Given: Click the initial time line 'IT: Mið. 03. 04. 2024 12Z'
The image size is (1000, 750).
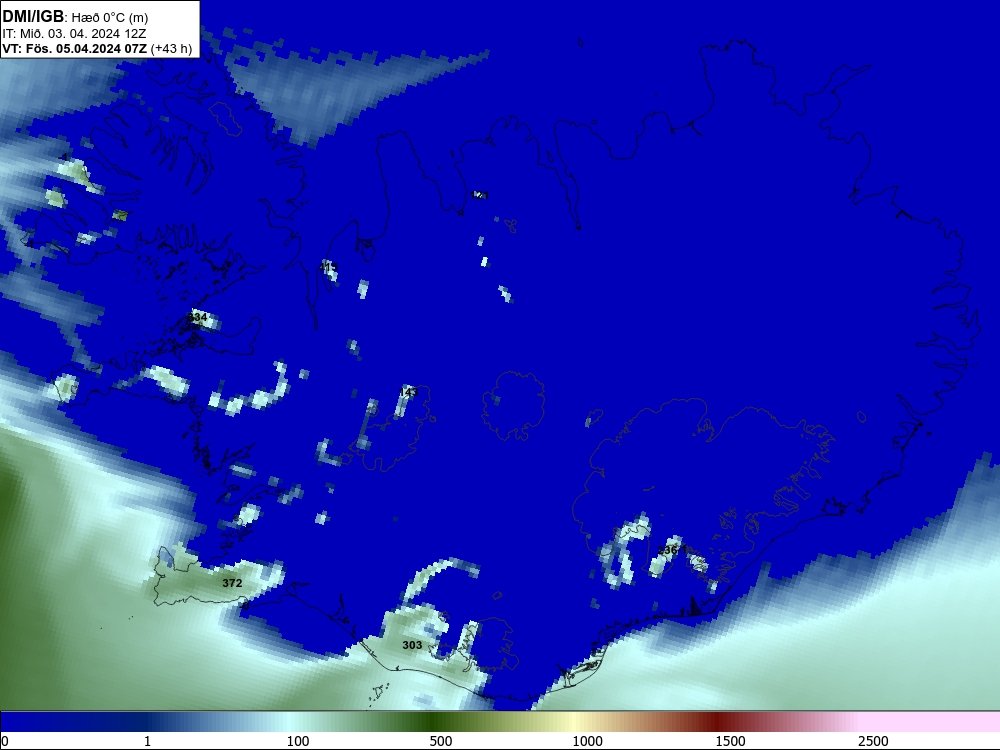Looking at the screenshot, I should pyautogui.click(x=74, y=34).
